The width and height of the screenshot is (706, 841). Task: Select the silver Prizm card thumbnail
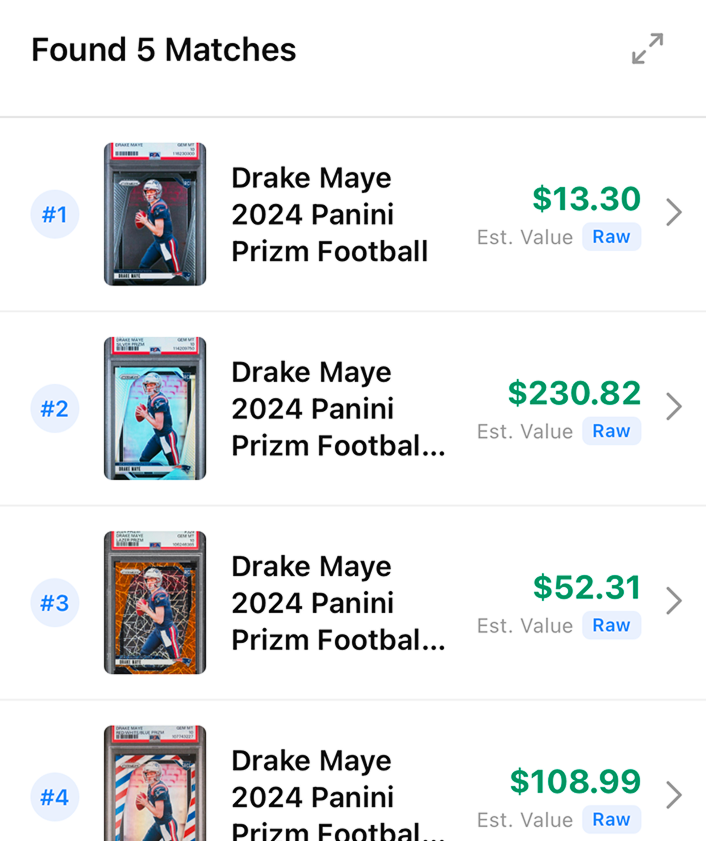155,408
